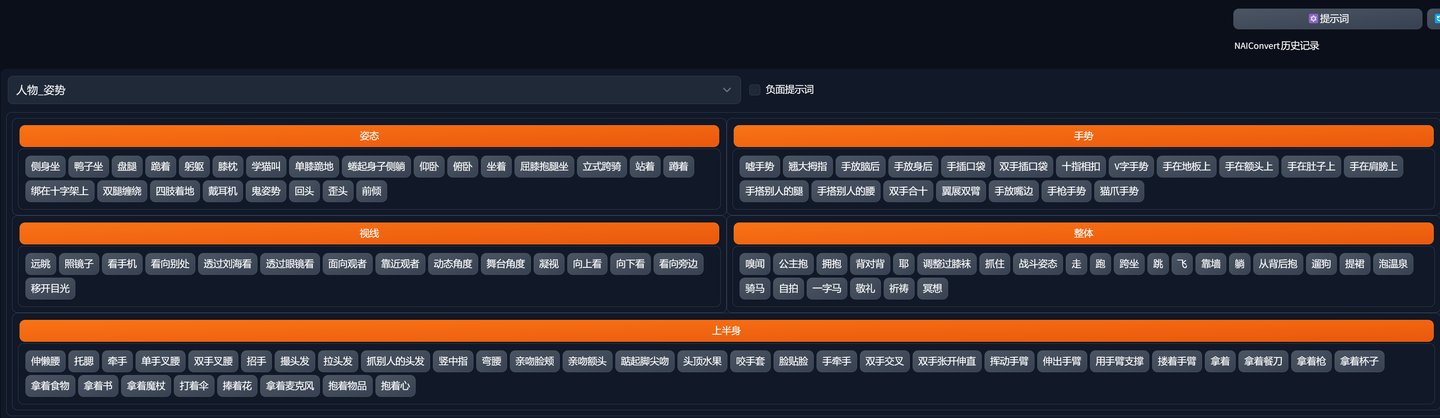Screen dimensions: 1440x418
Task: Pick the 踮起脚尖吻 tag
Action: point(644,362)
